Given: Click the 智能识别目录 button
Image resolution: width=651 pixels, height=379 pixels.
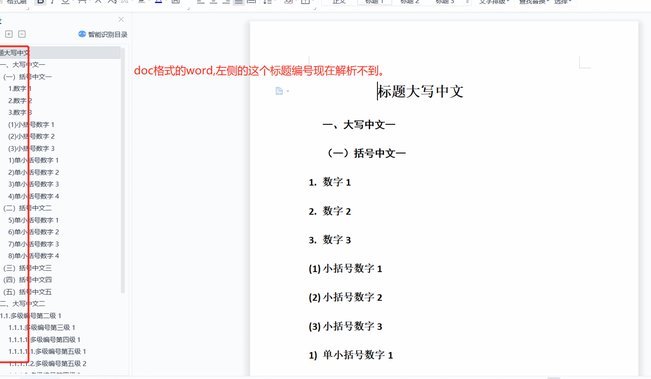Looking at the screenshot, I should (103, 34).
